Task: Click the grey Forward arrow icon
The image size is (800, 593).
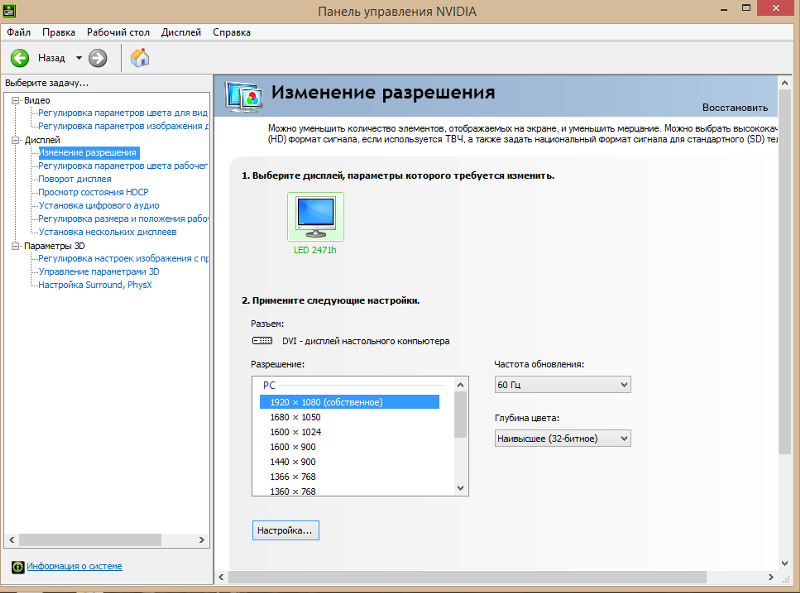Action: click(97, 58)
